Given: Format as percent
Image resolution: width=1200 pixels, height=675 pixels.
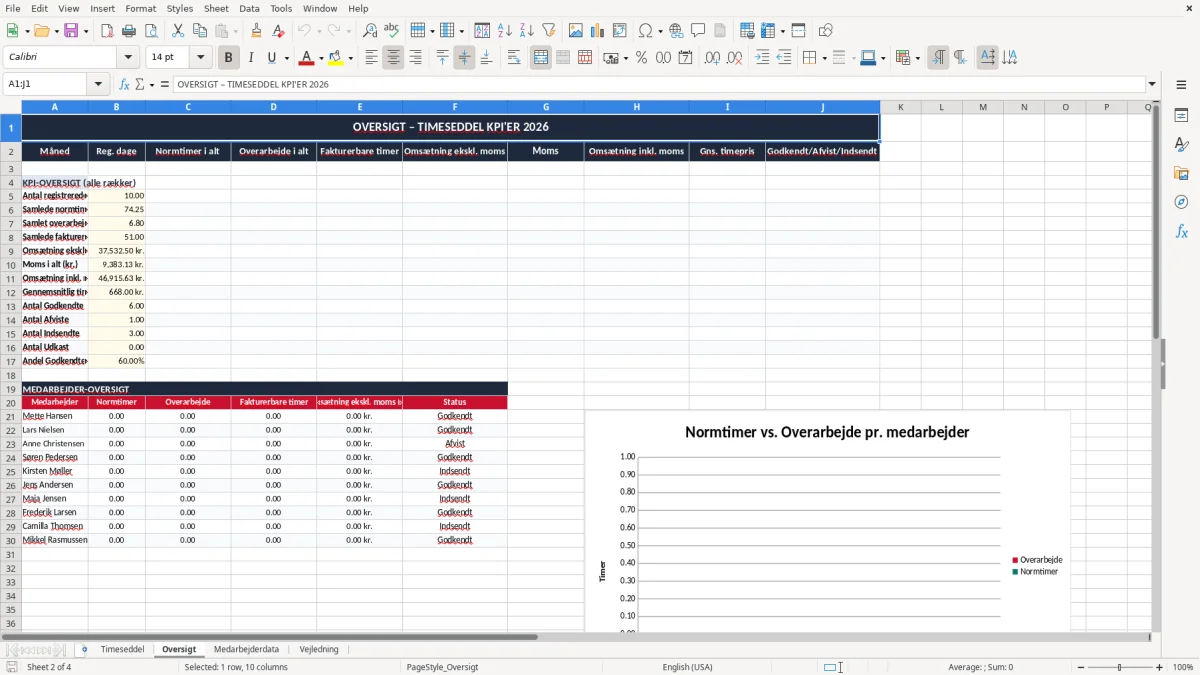Looking at the screenshot, I should 641,58.
